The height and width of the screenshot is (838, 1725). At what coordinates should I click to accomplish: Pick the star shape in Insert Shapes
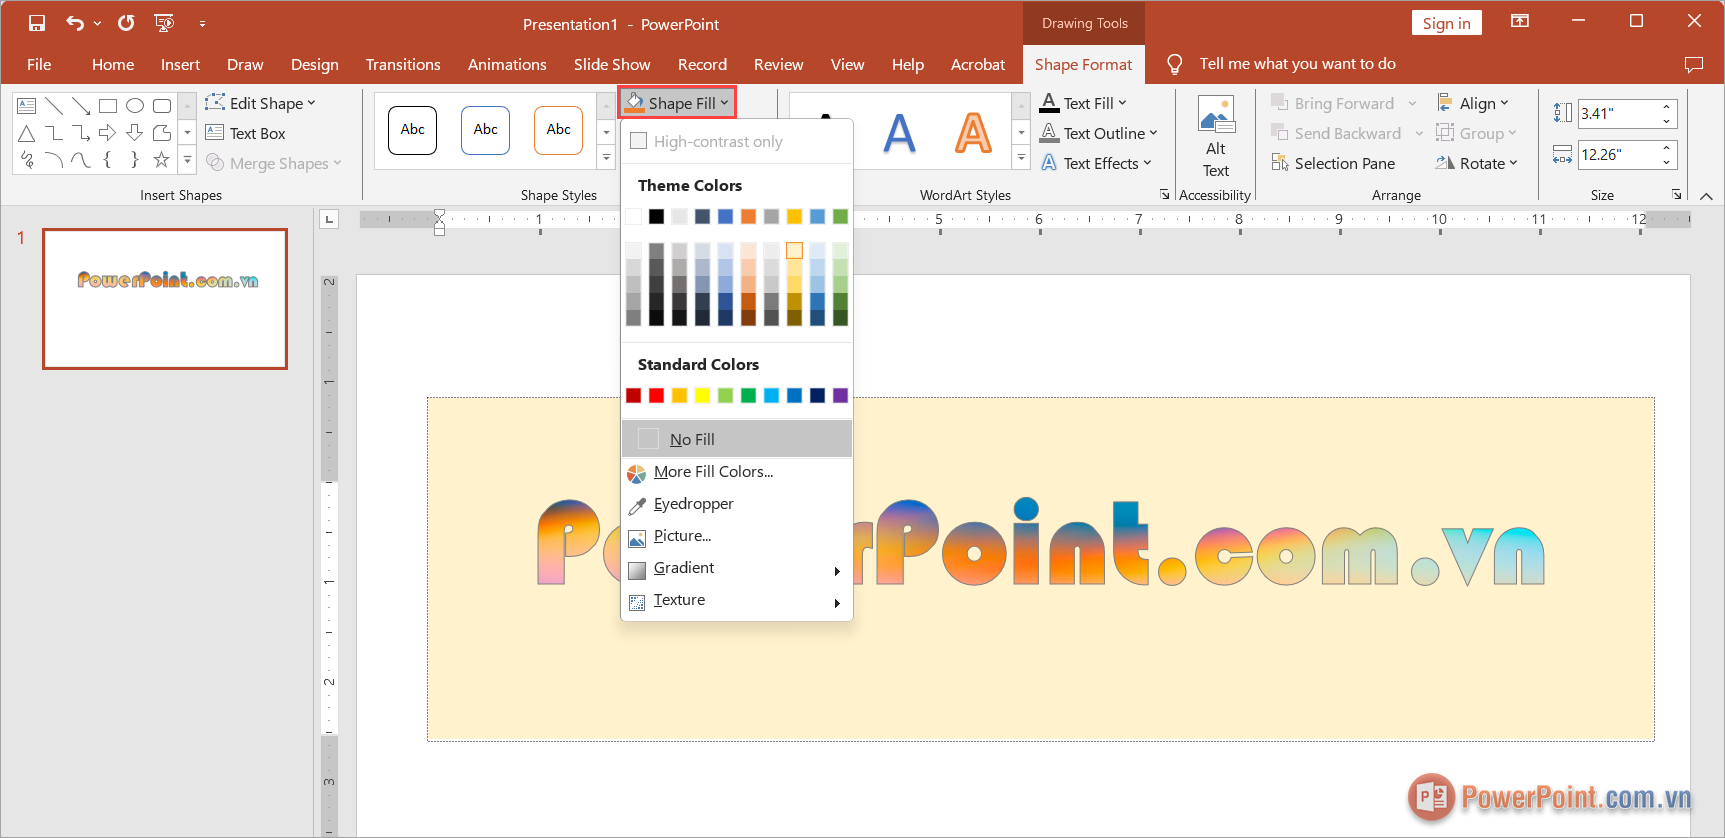(161, 160)
